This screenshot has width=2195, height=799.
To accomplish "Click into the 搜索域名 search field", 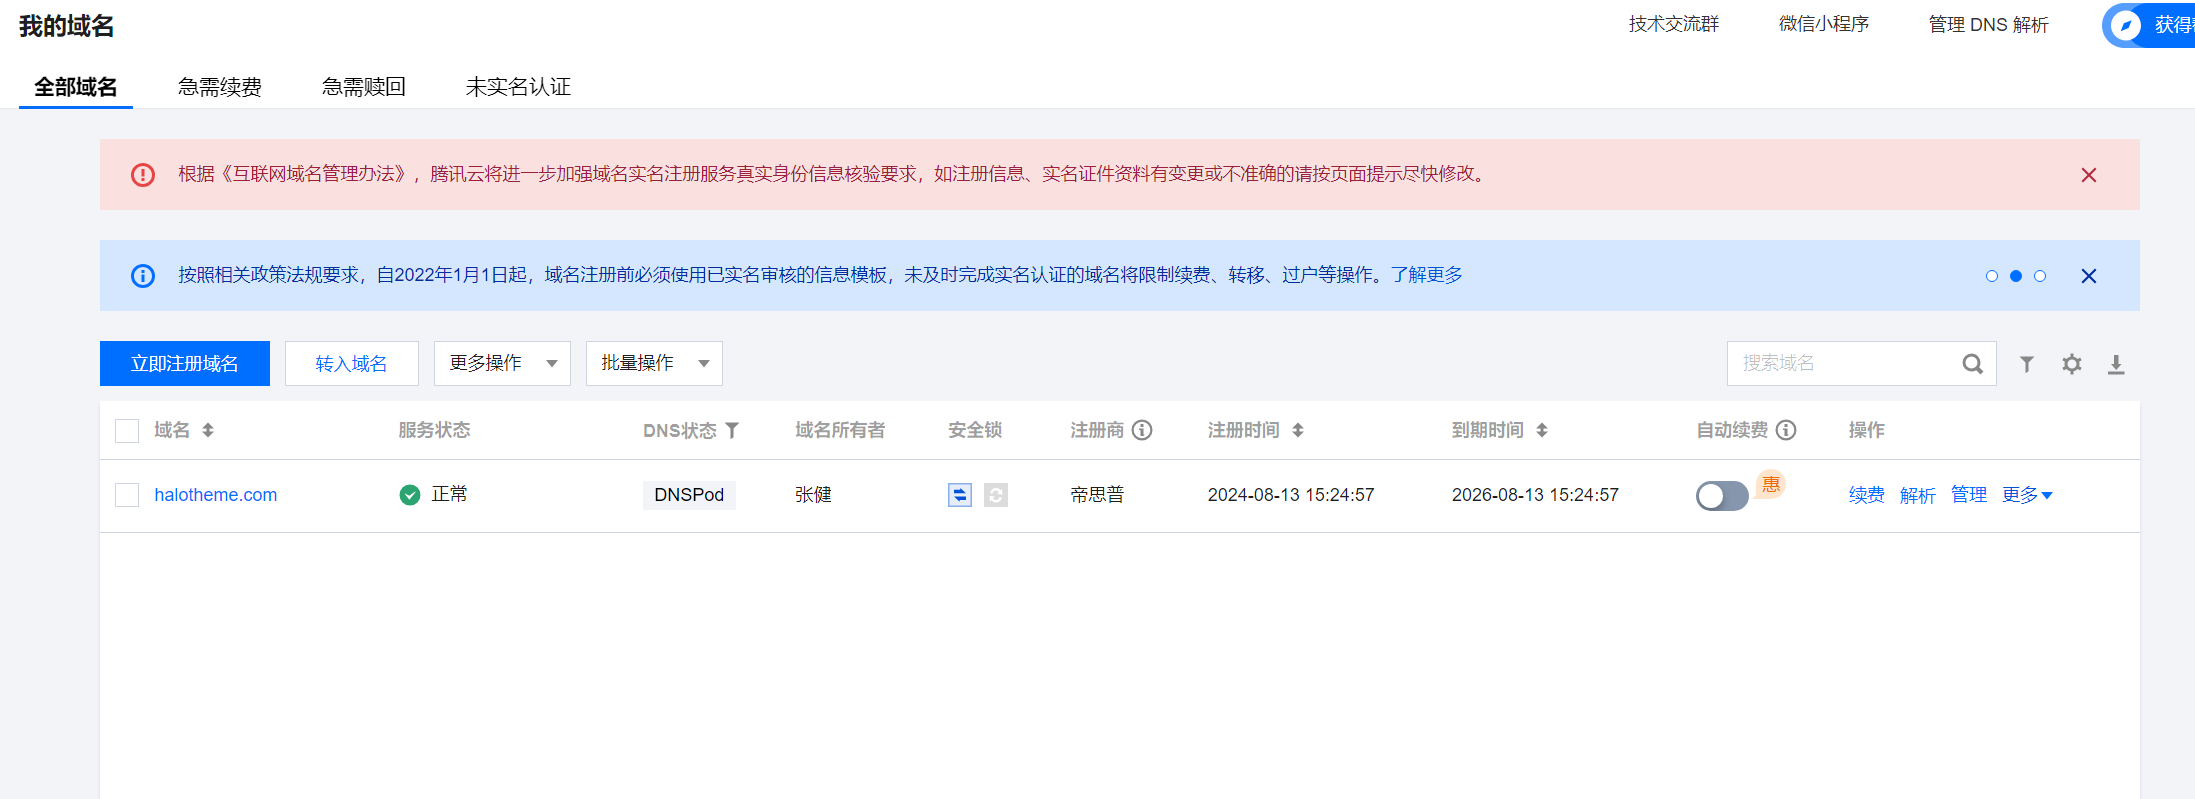I will [1840, 363].
